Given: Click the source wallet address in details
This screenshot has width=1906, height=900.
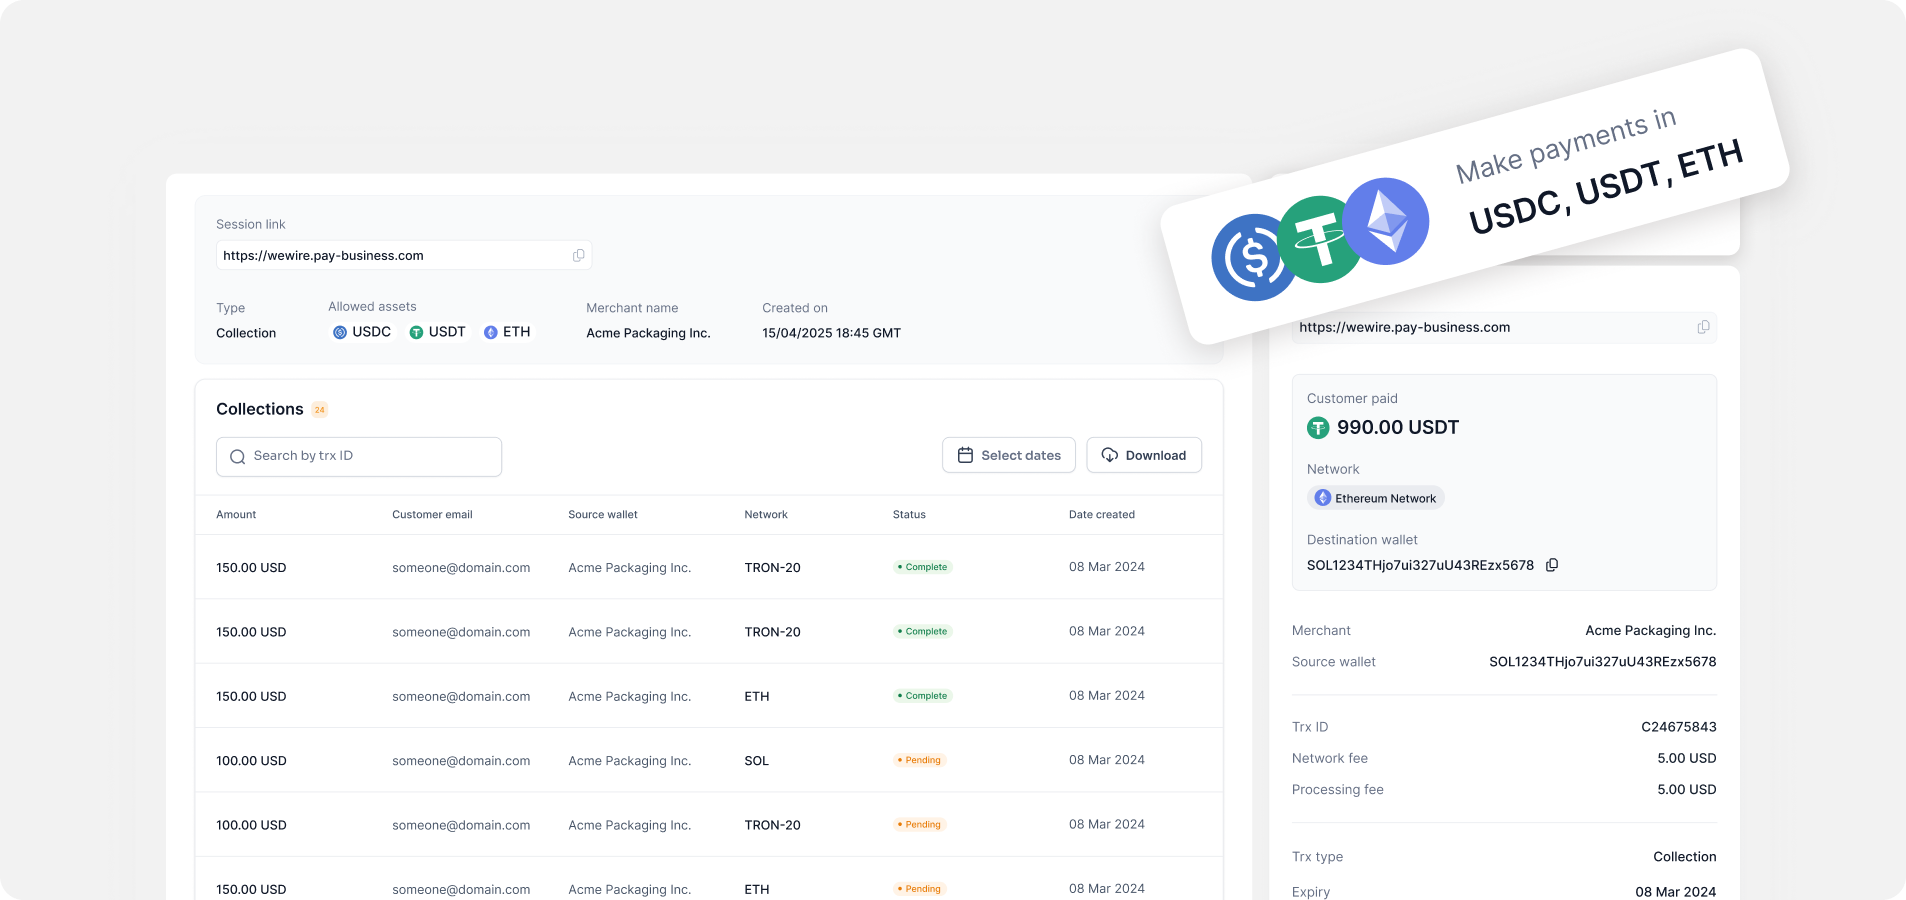Looking at the screenshot, I should (1603, 662).
